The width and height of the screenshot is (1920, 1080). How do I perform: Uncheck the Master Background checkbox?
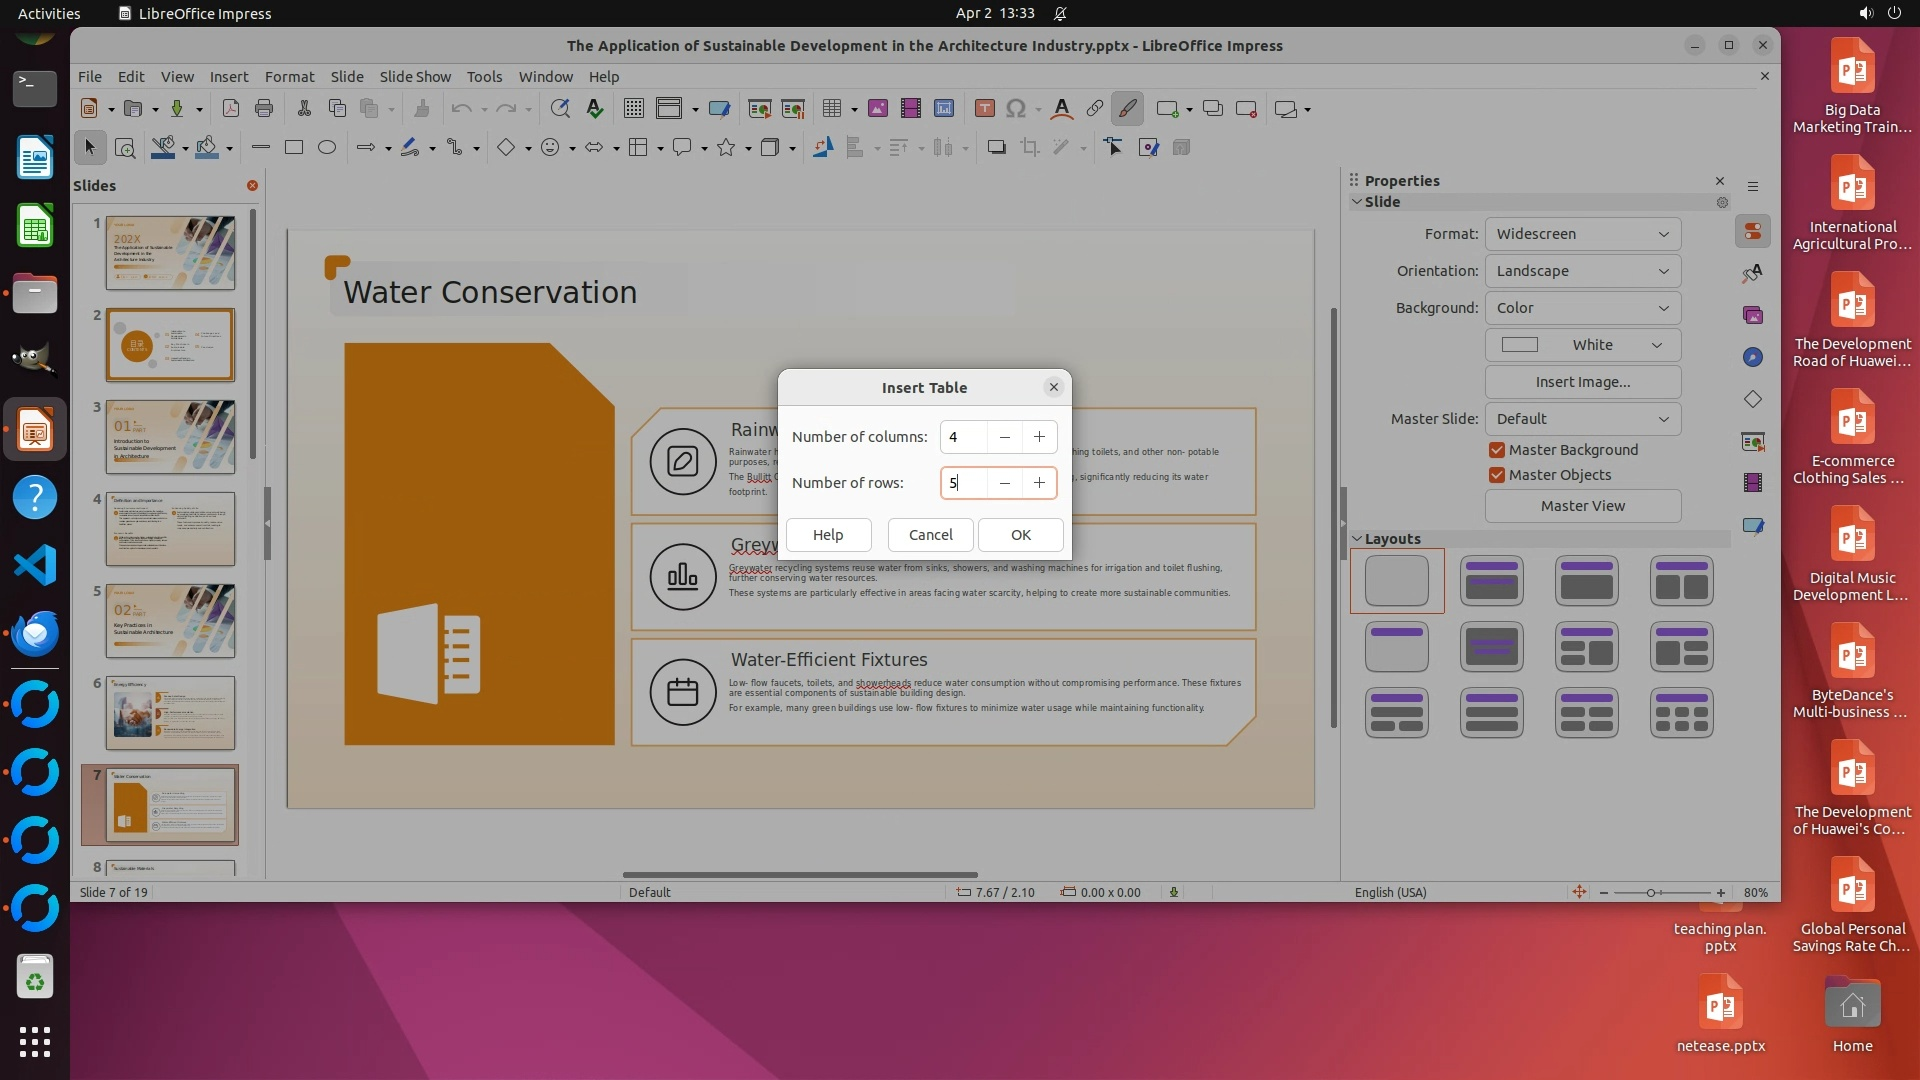click(x=1497, y=450)
